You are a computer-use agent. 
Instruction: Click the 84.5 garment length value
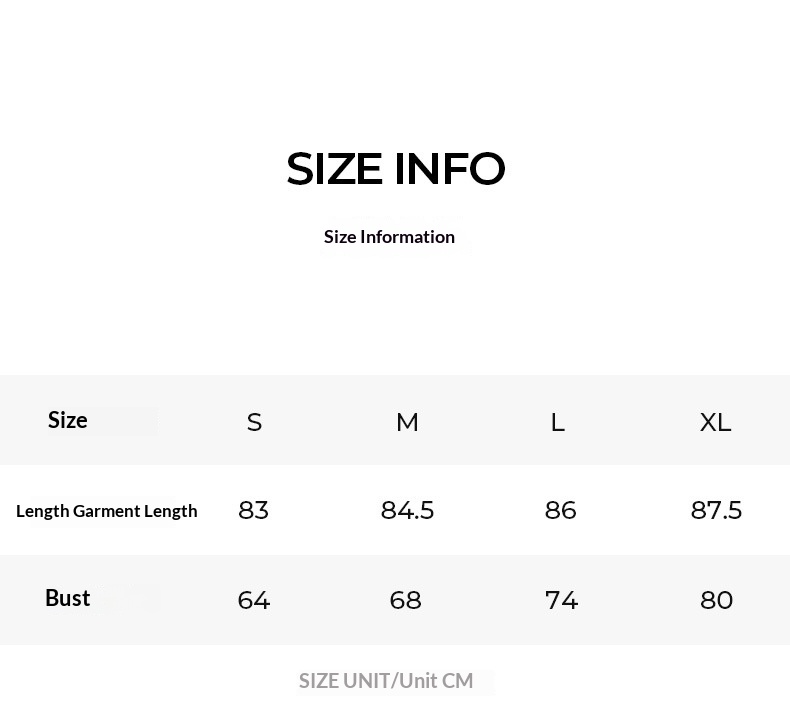click(408, 510)
